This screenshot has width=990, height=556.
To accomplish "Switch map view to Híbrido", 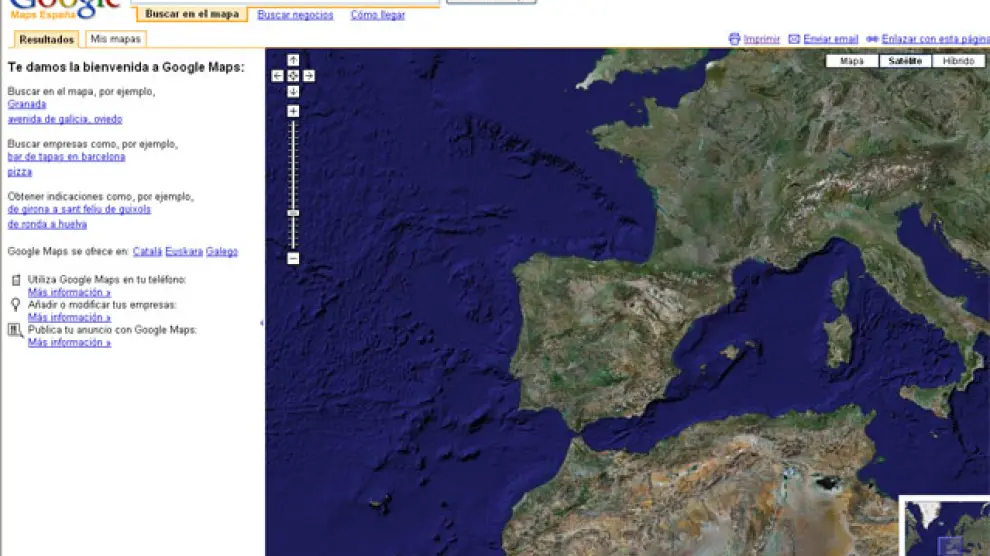I will coord(958,61).
